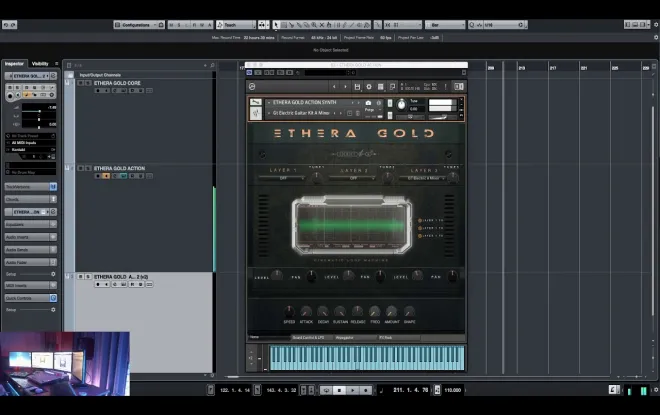Stop playback in the transport bar
660x415 pixels.
click(339, 391)
